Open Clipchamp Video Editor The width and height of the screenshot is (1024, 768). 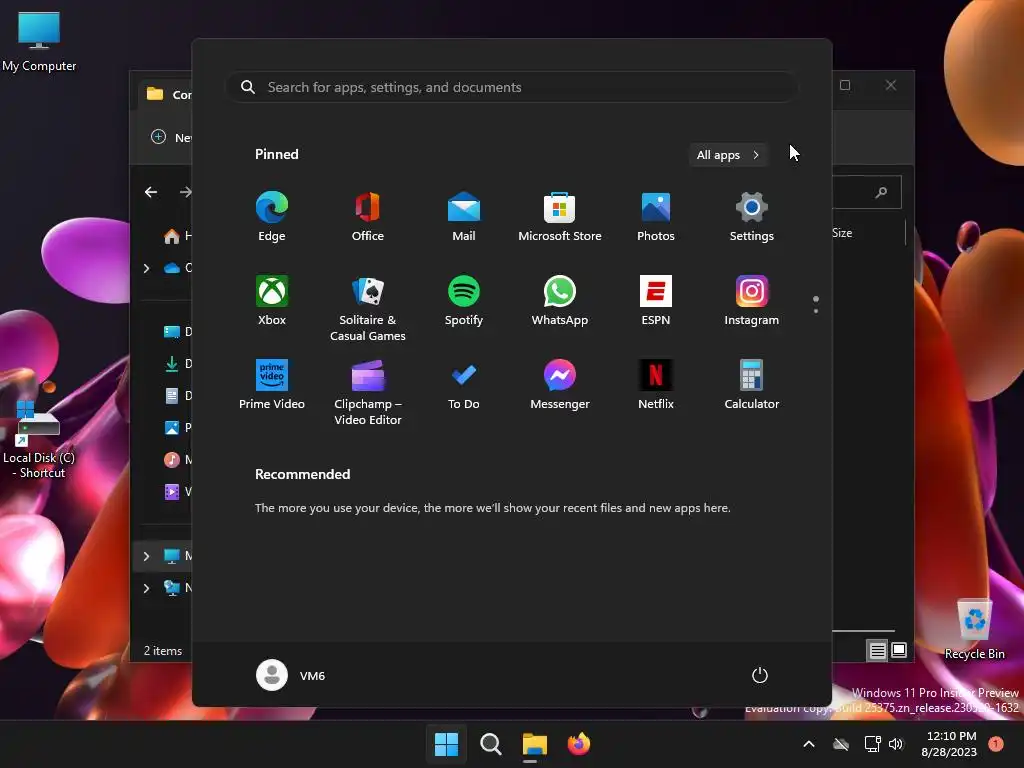pos(368,392)
